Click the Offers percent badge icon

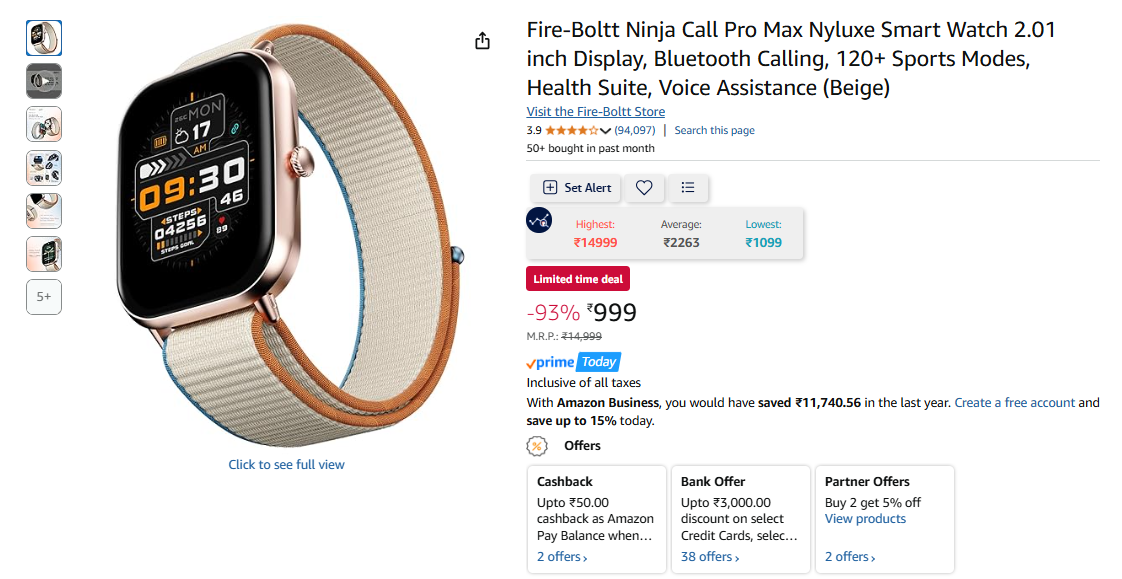click(537, 446)
